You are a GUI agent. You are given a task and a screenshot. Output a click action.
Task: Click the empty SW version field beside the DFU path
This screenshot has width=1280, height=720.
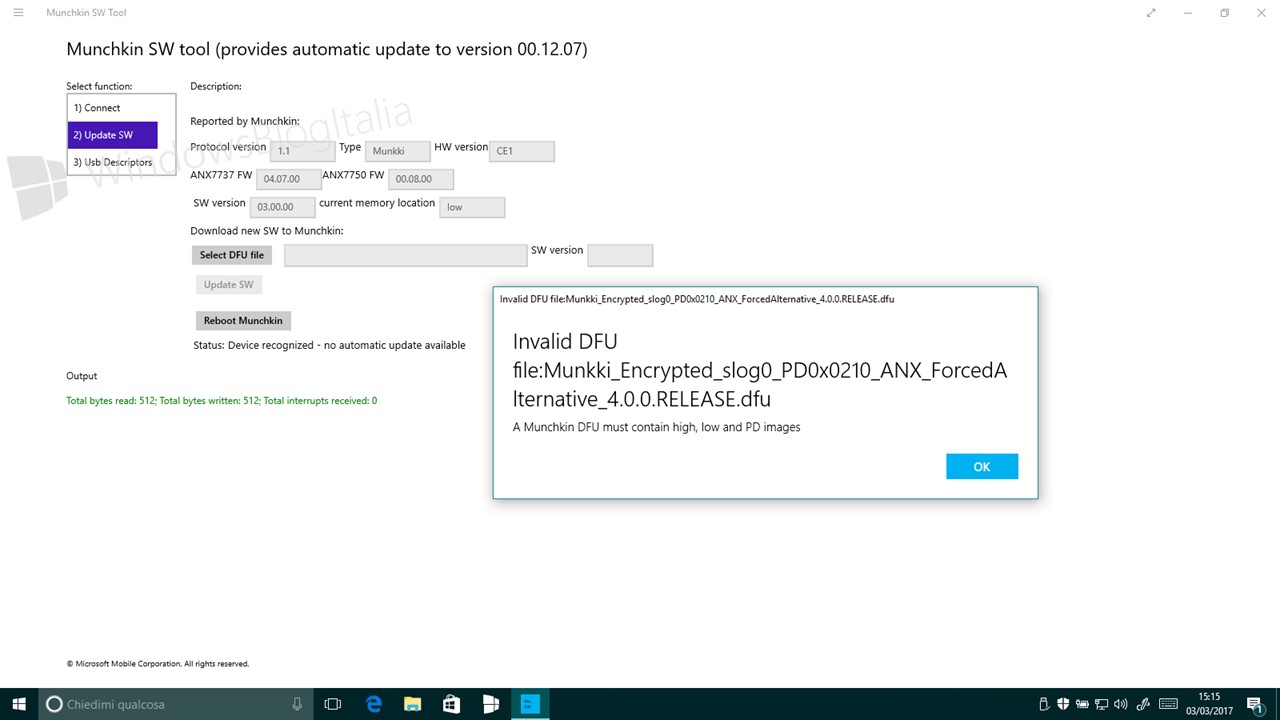coord(620,255)
